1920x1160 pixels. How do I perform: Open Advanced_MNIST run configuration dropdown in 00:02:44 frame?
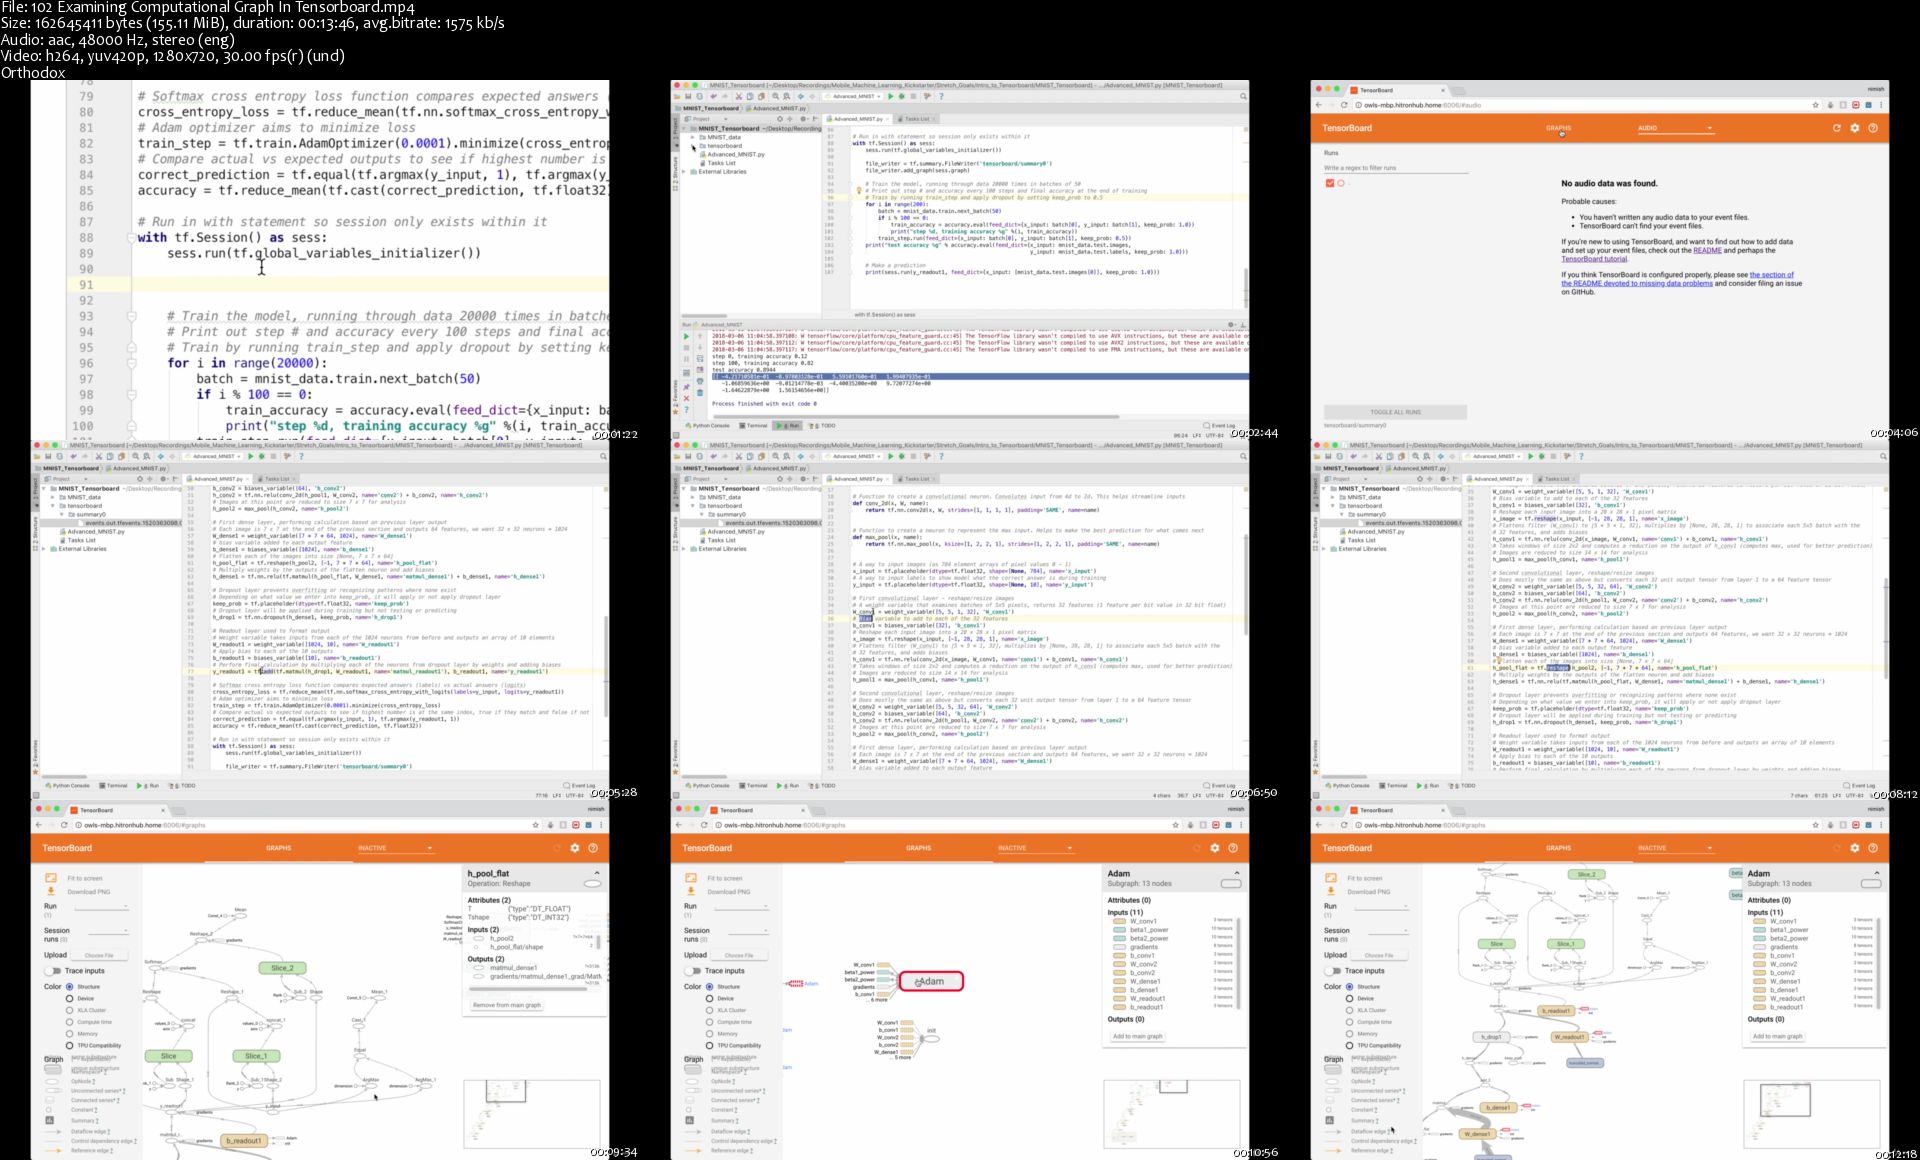click(855, 97)
